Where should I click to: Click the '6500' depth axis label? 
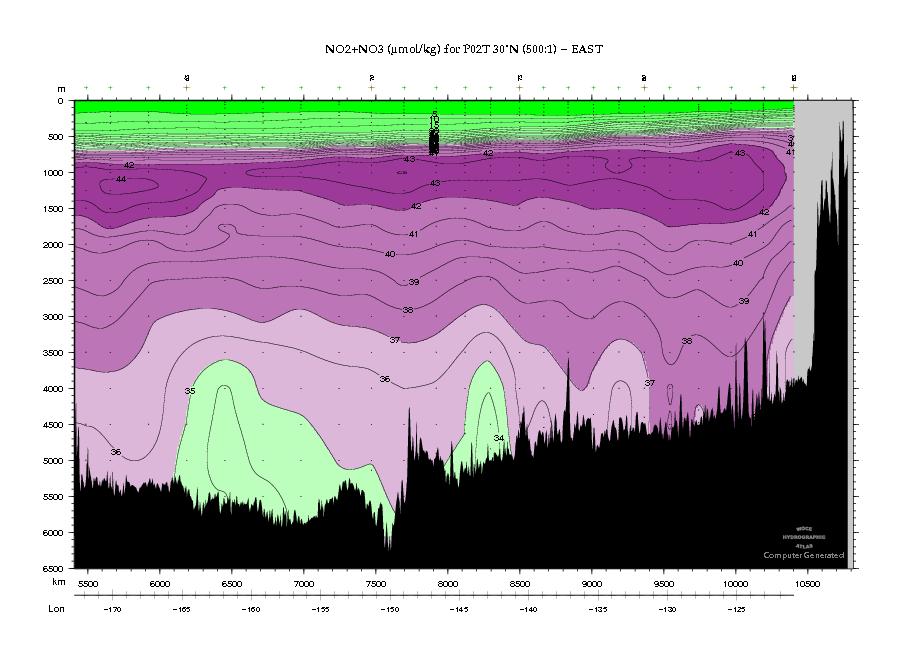point(53,568)
